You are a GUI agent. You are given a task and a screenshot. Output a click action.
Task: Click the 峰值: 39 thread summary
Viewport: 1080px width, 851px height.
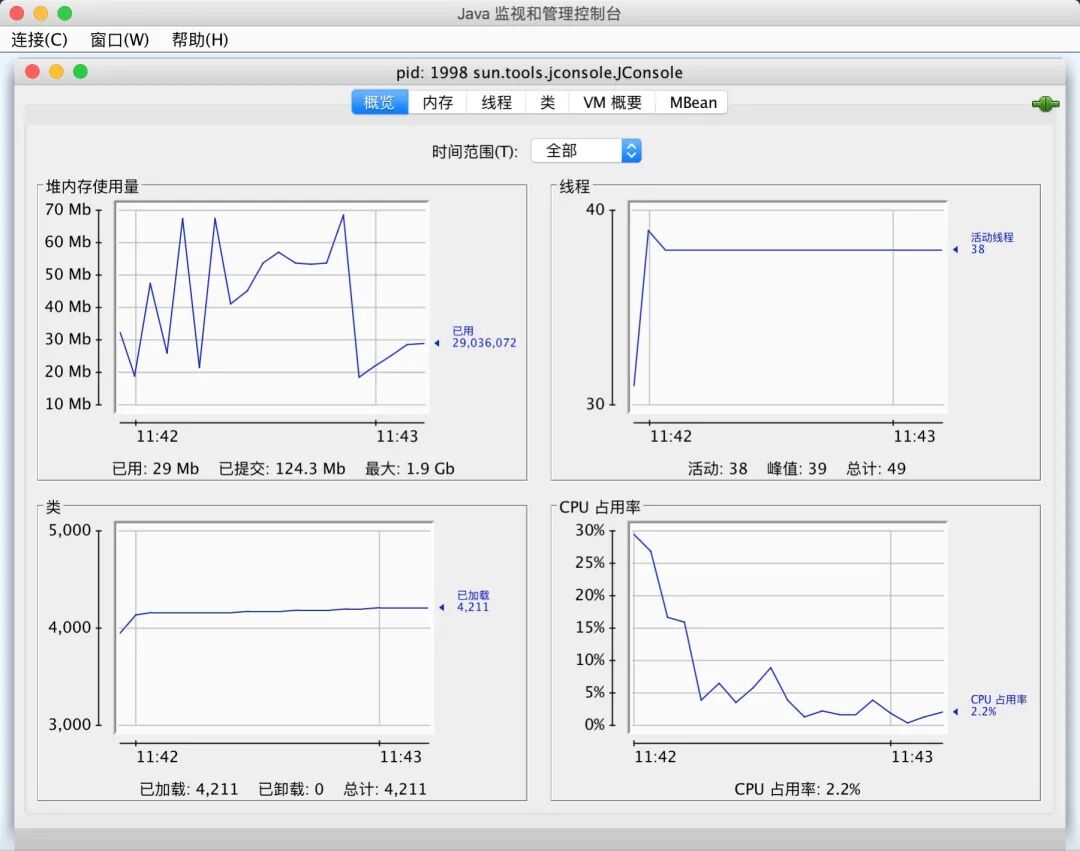point(796,468)
